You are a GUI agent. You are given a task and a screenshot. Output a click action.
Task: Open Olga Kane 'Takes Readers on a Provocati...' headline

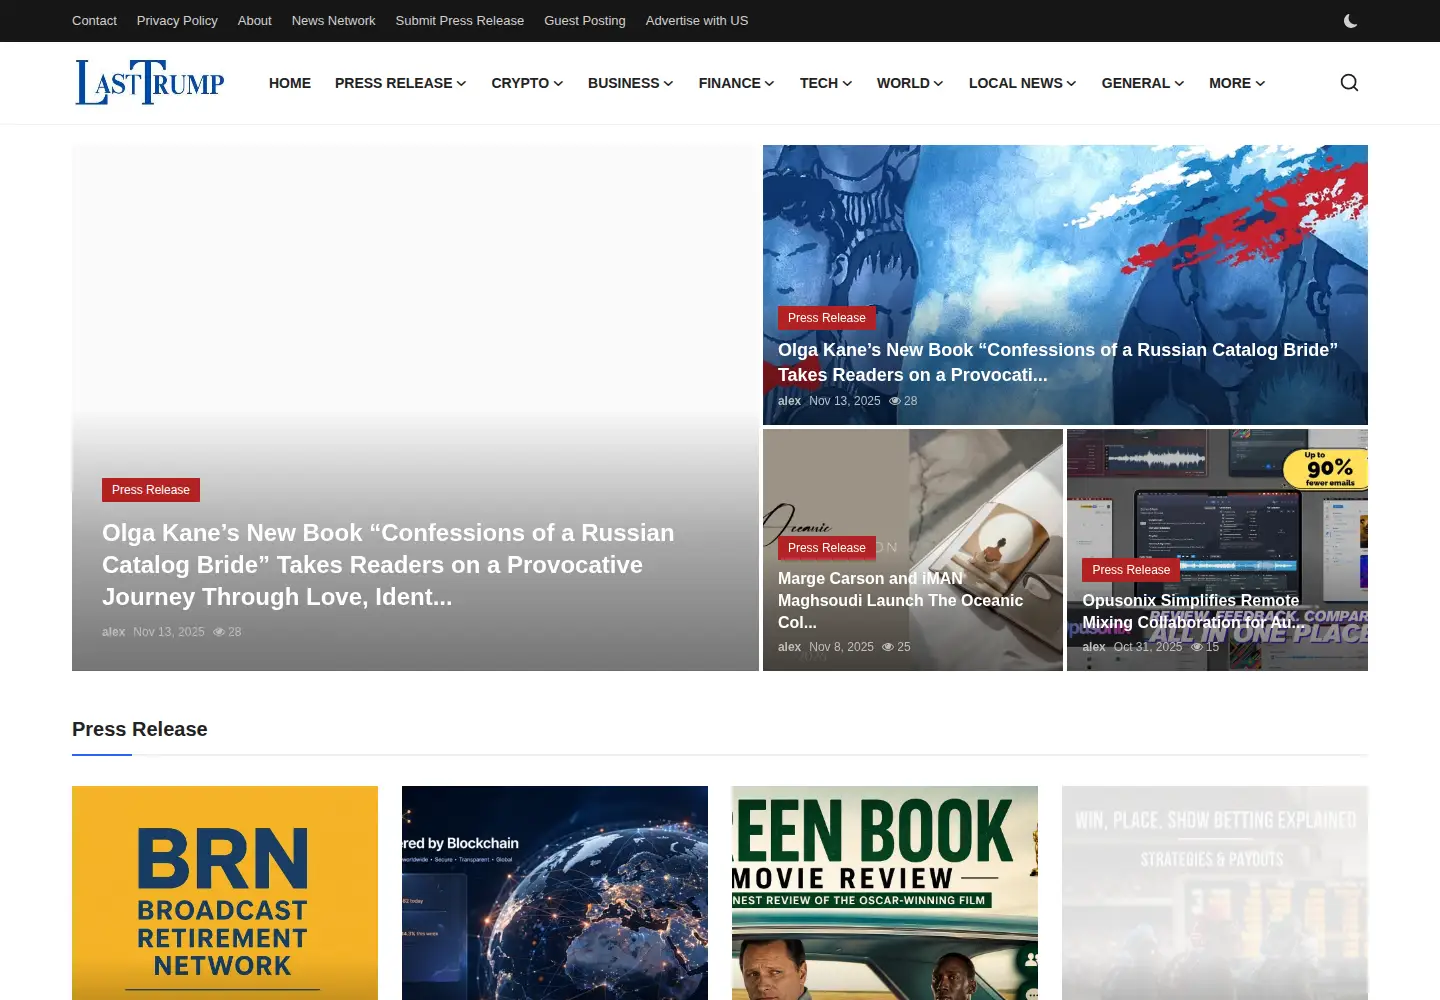pos(1058,362)
